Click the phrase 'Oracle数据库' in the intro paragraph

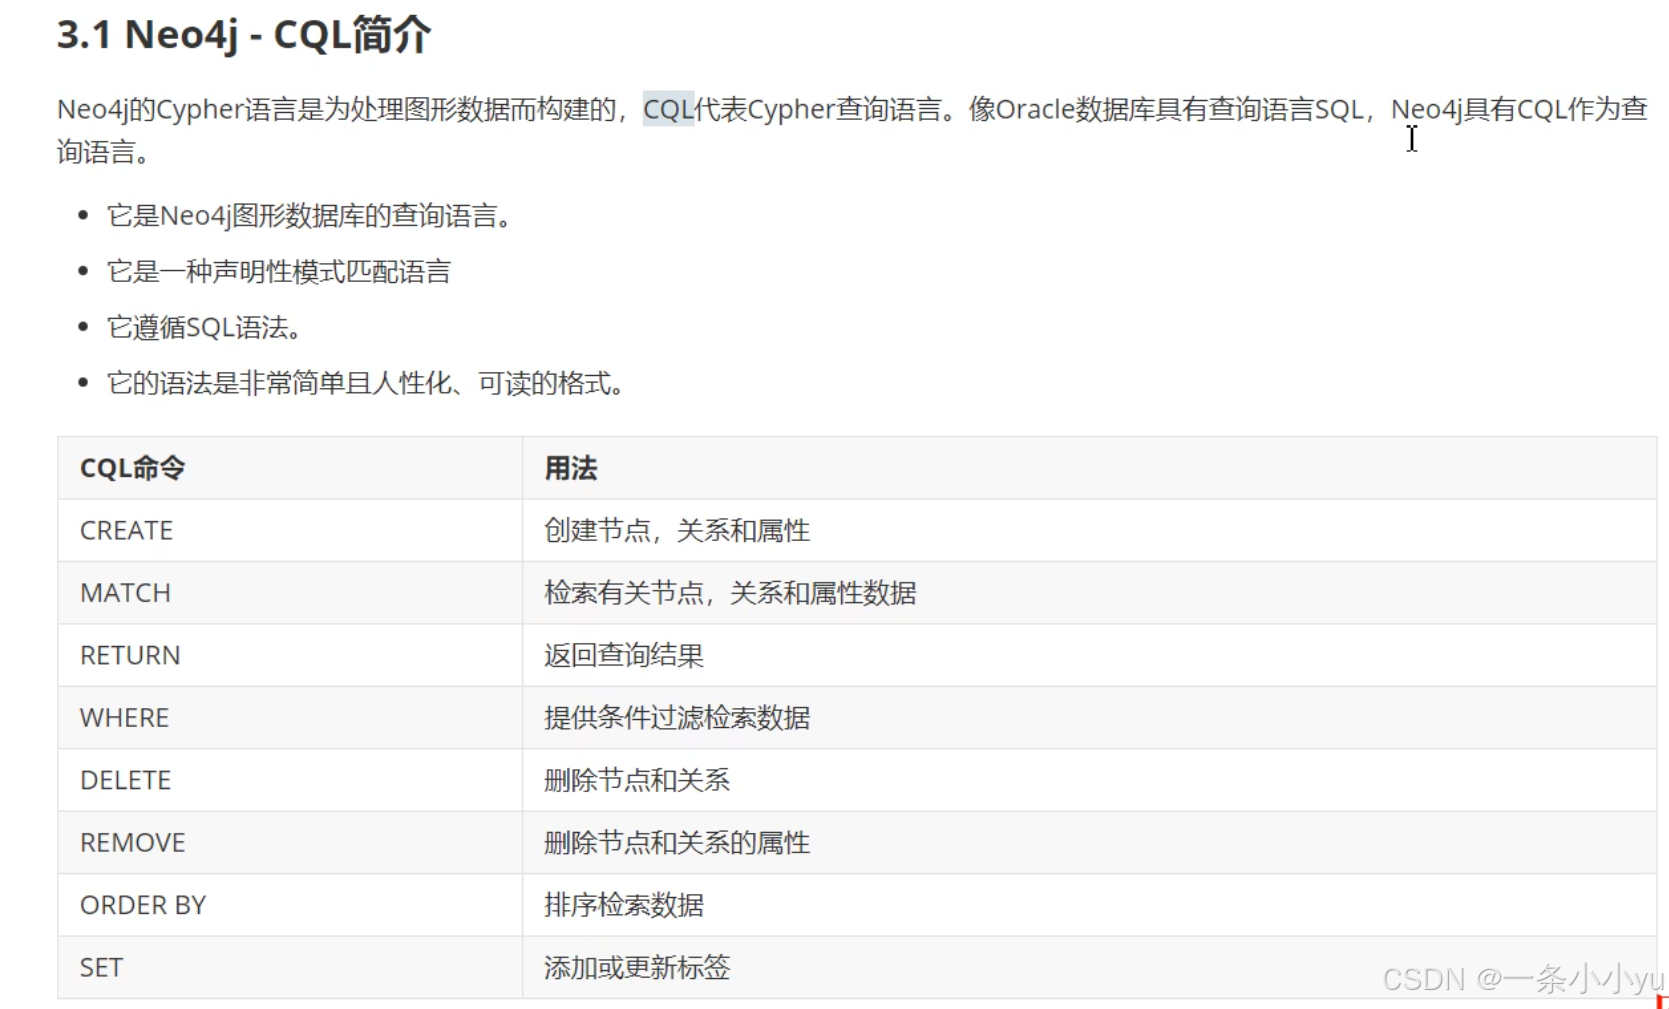1074,109
